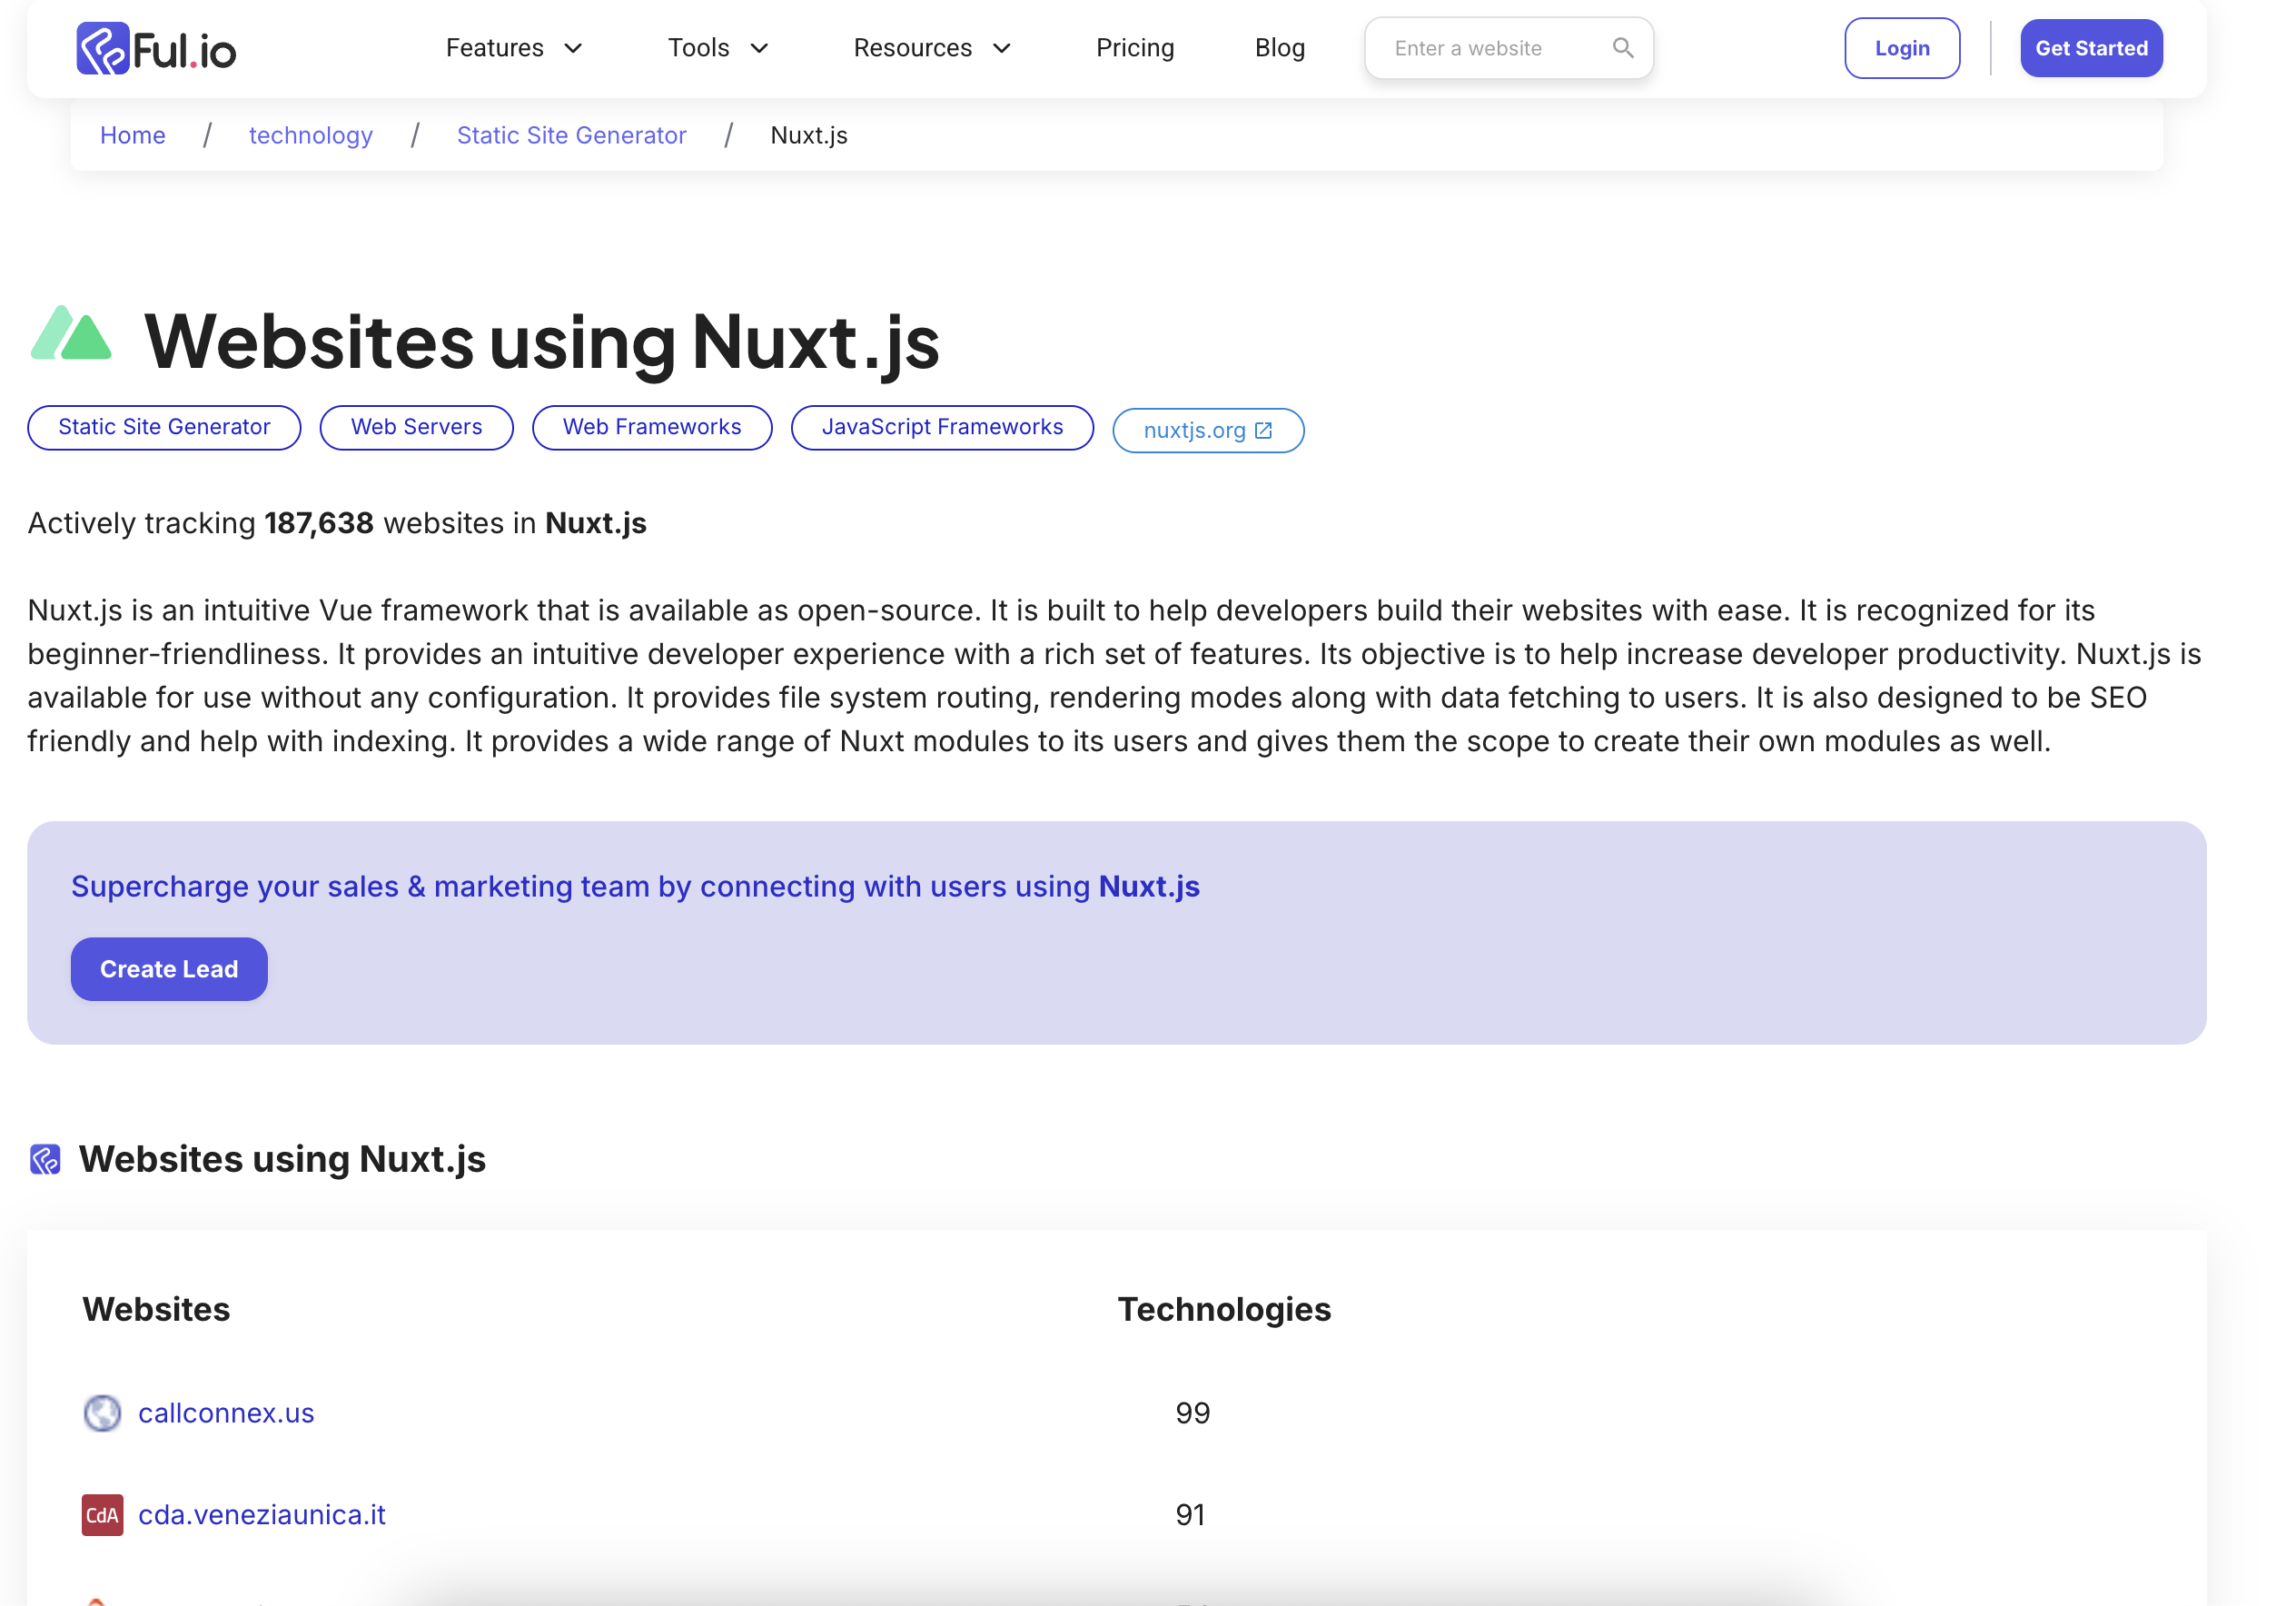
Task: Open the callconnex.us website link
Action: [226, 1412]
